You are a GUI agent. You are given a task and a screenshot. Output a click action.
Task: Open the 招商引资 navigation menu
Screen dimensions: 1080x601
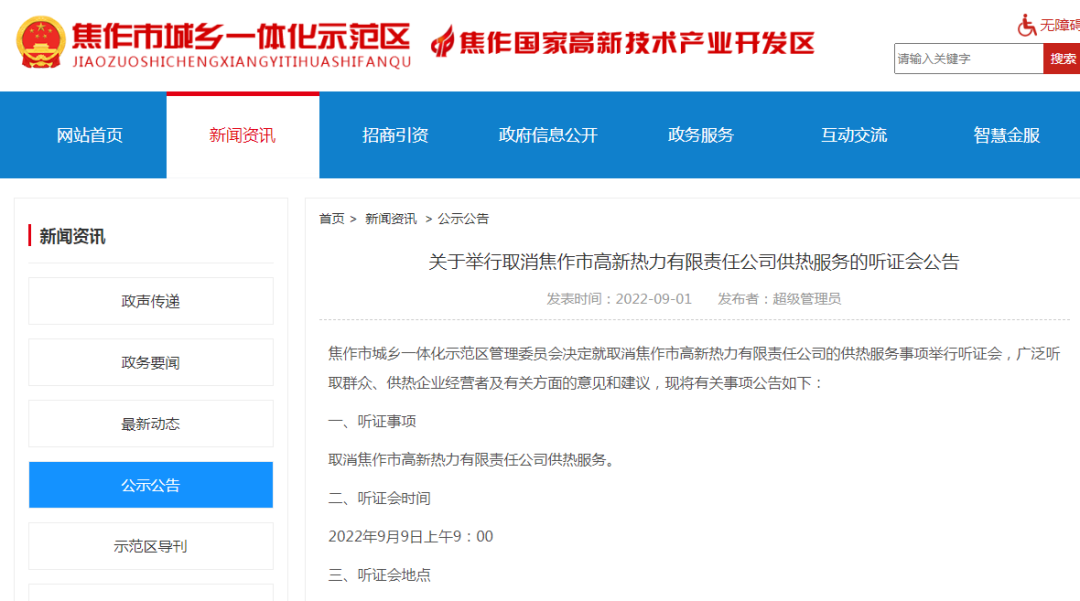pyautogui.click(x=395, y=136)
